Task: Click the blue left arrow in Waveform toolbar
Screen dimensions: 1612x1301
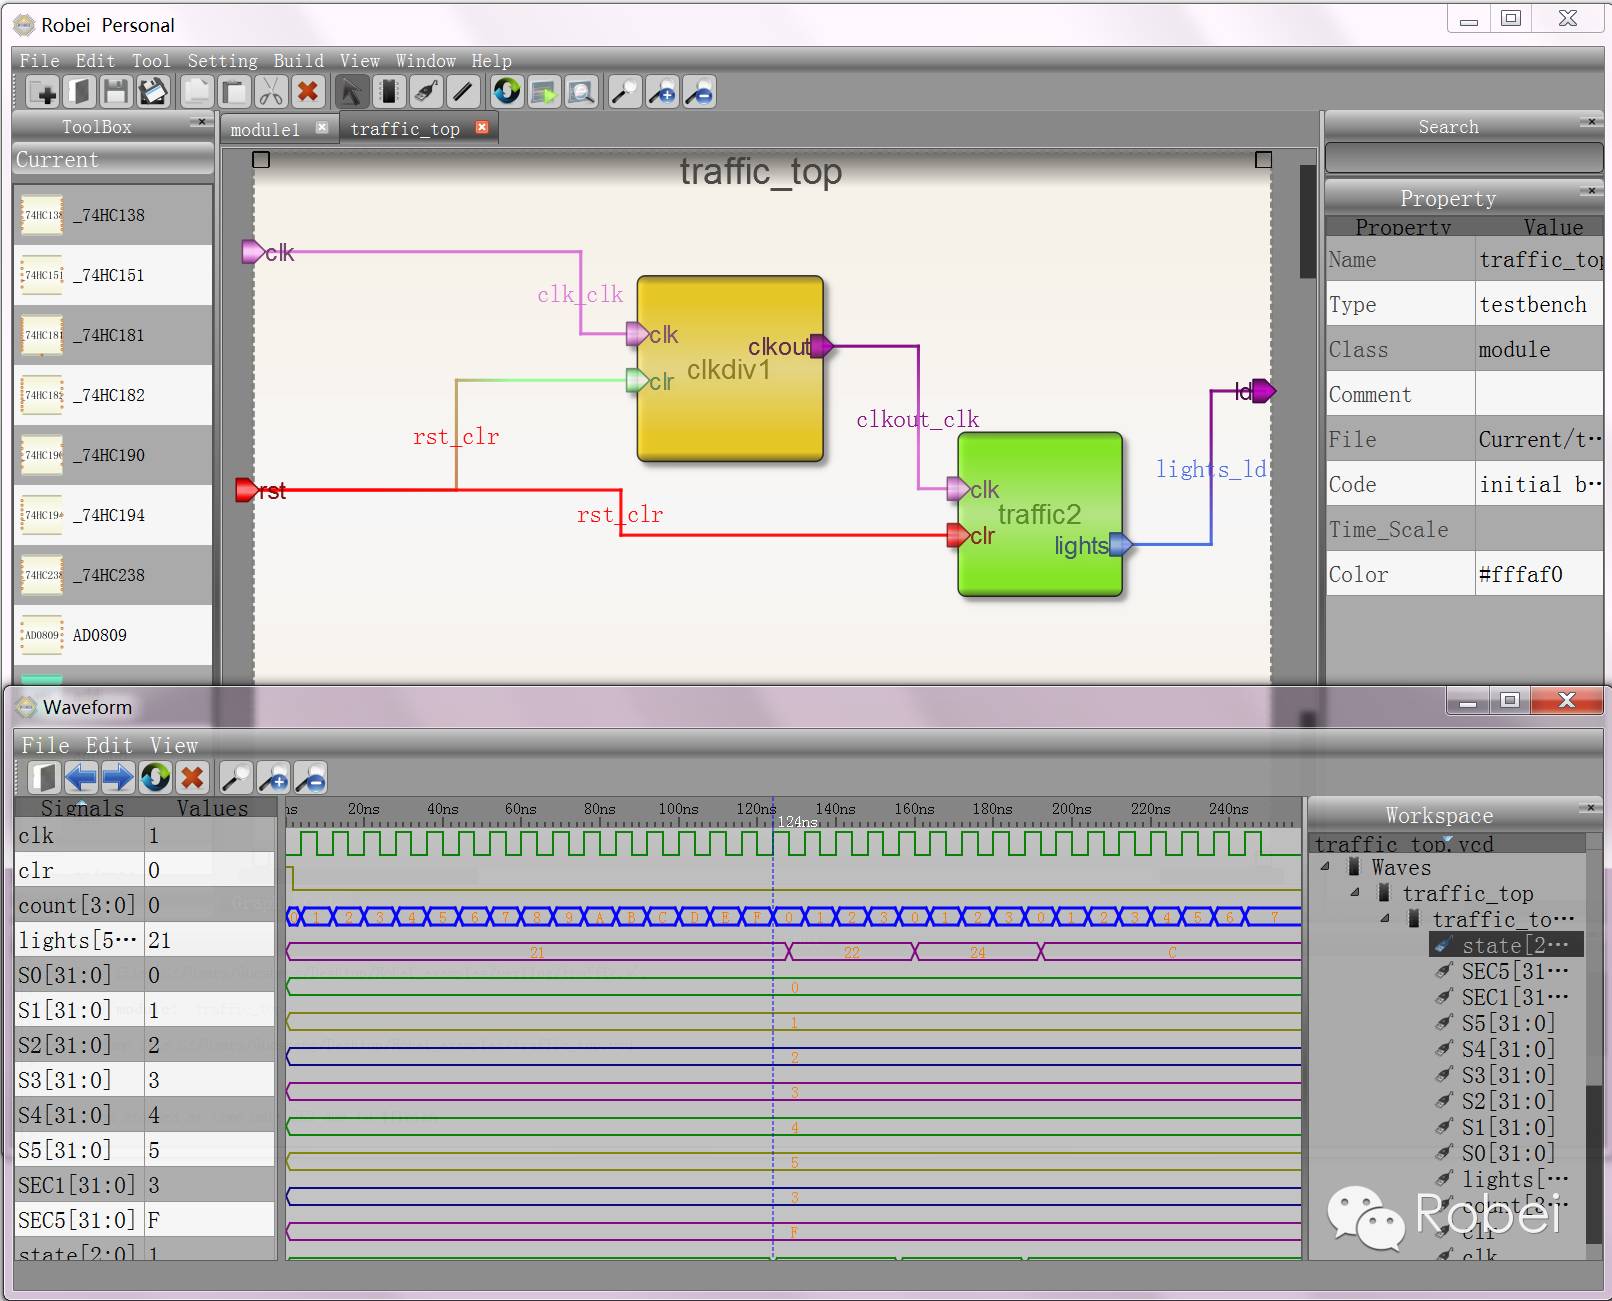Action: pos(81,777)
